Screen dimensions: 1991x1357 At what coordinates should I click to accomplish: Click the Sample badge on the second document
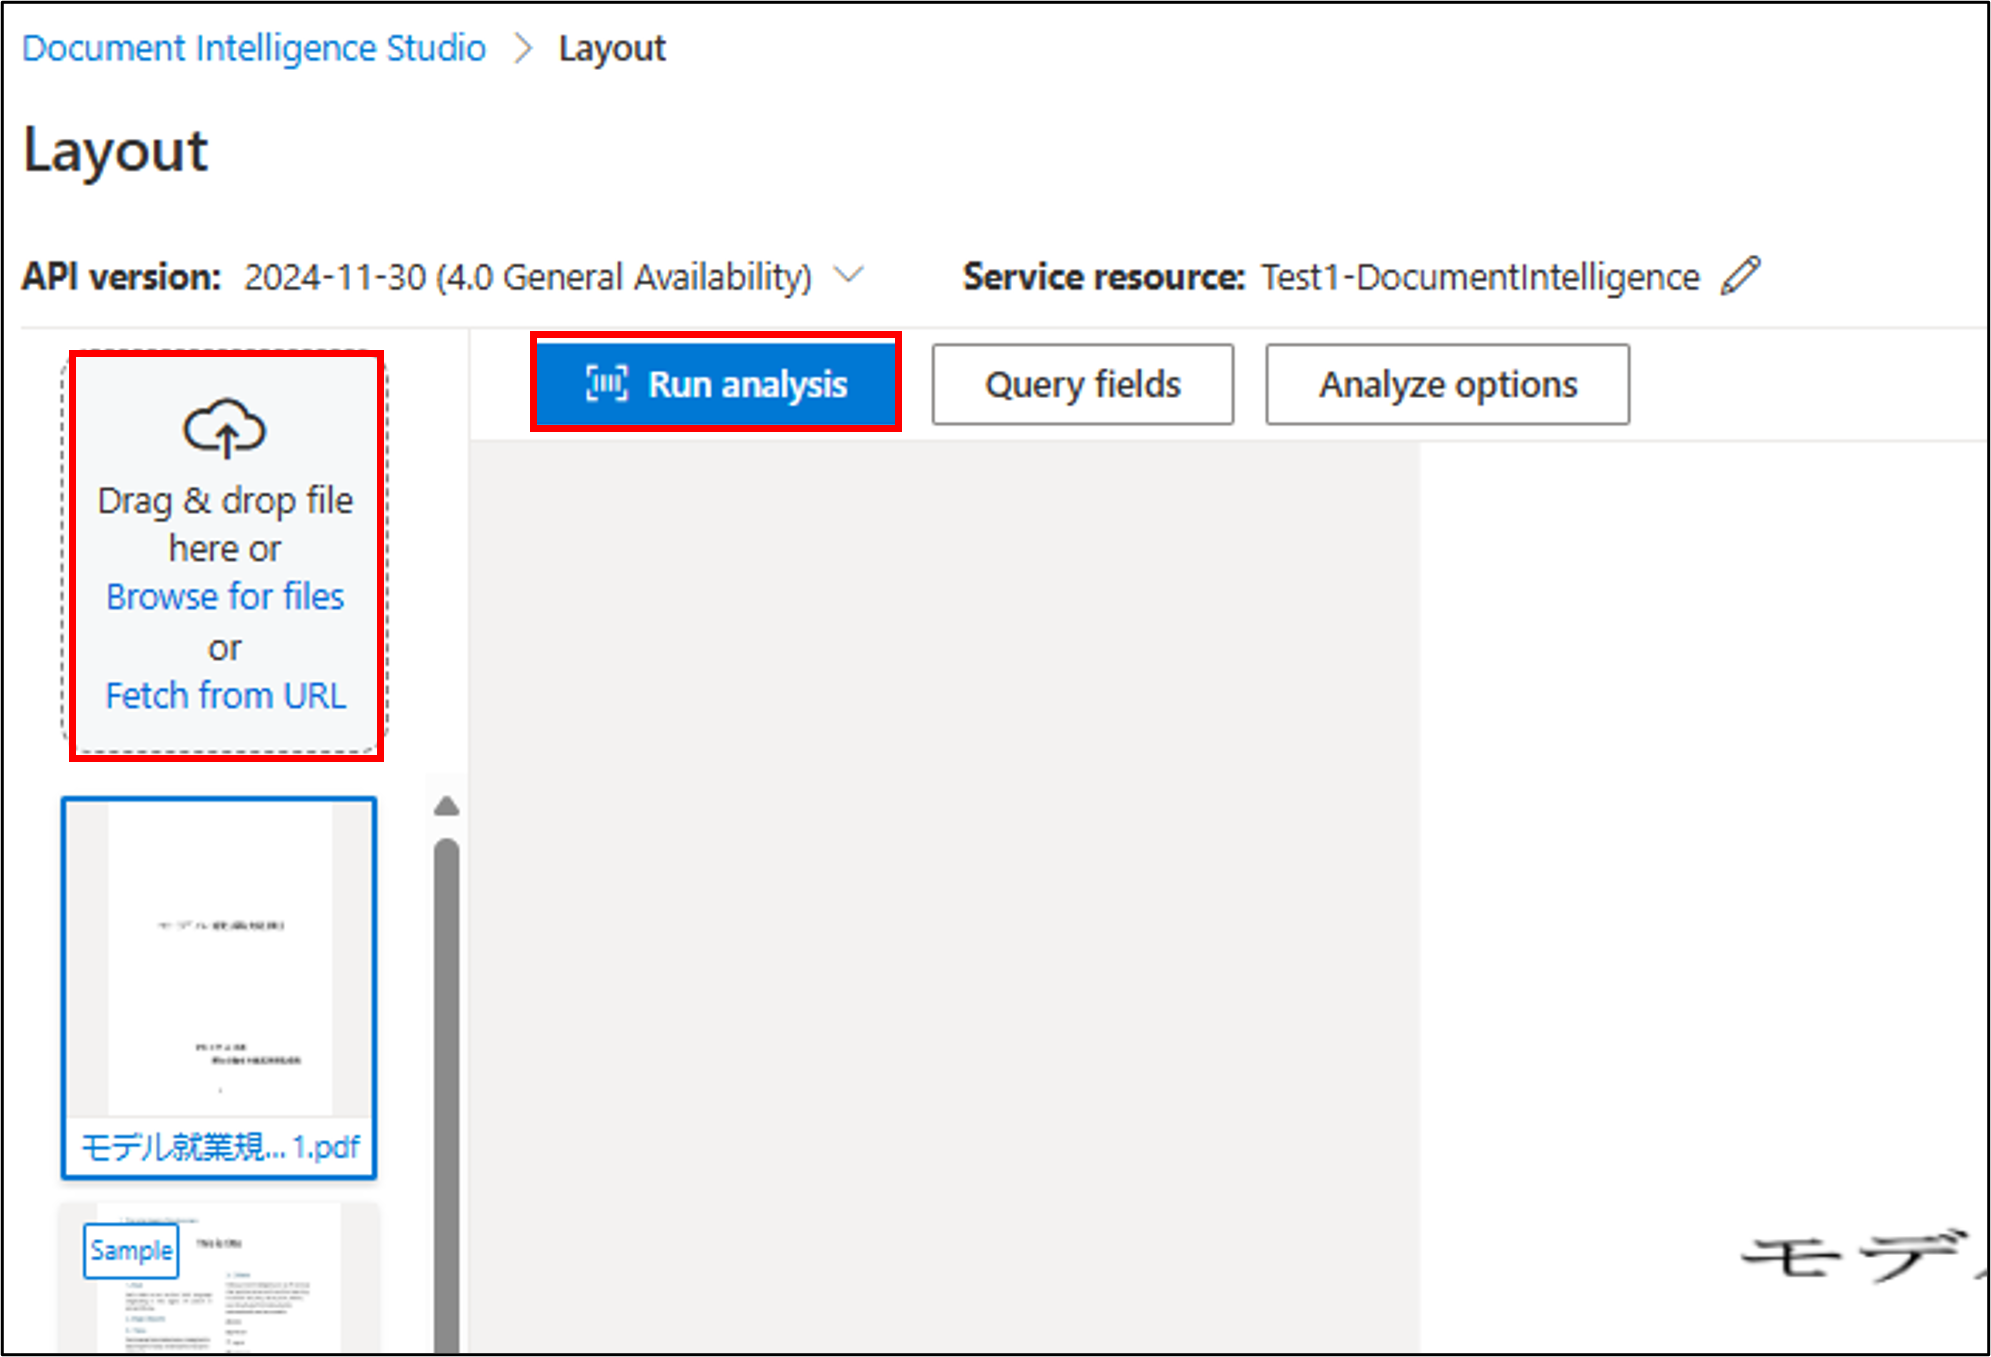130,1249
